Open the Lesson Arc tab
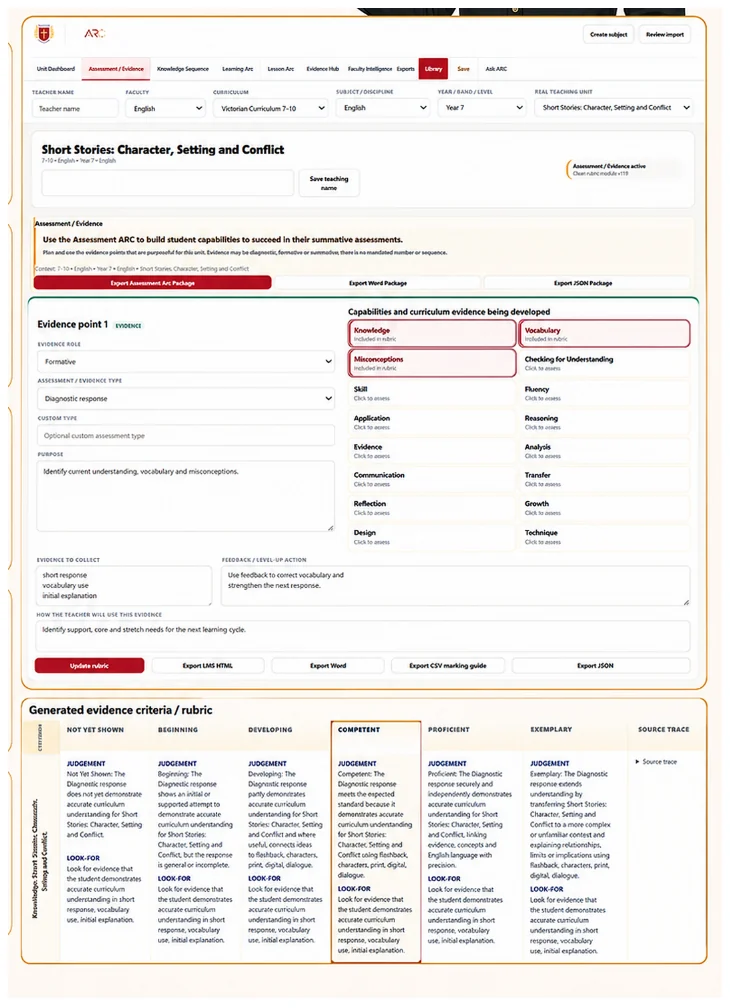The height and width of the screenshot is (1008, 730). pyautogui.click(x=281, y=69)
